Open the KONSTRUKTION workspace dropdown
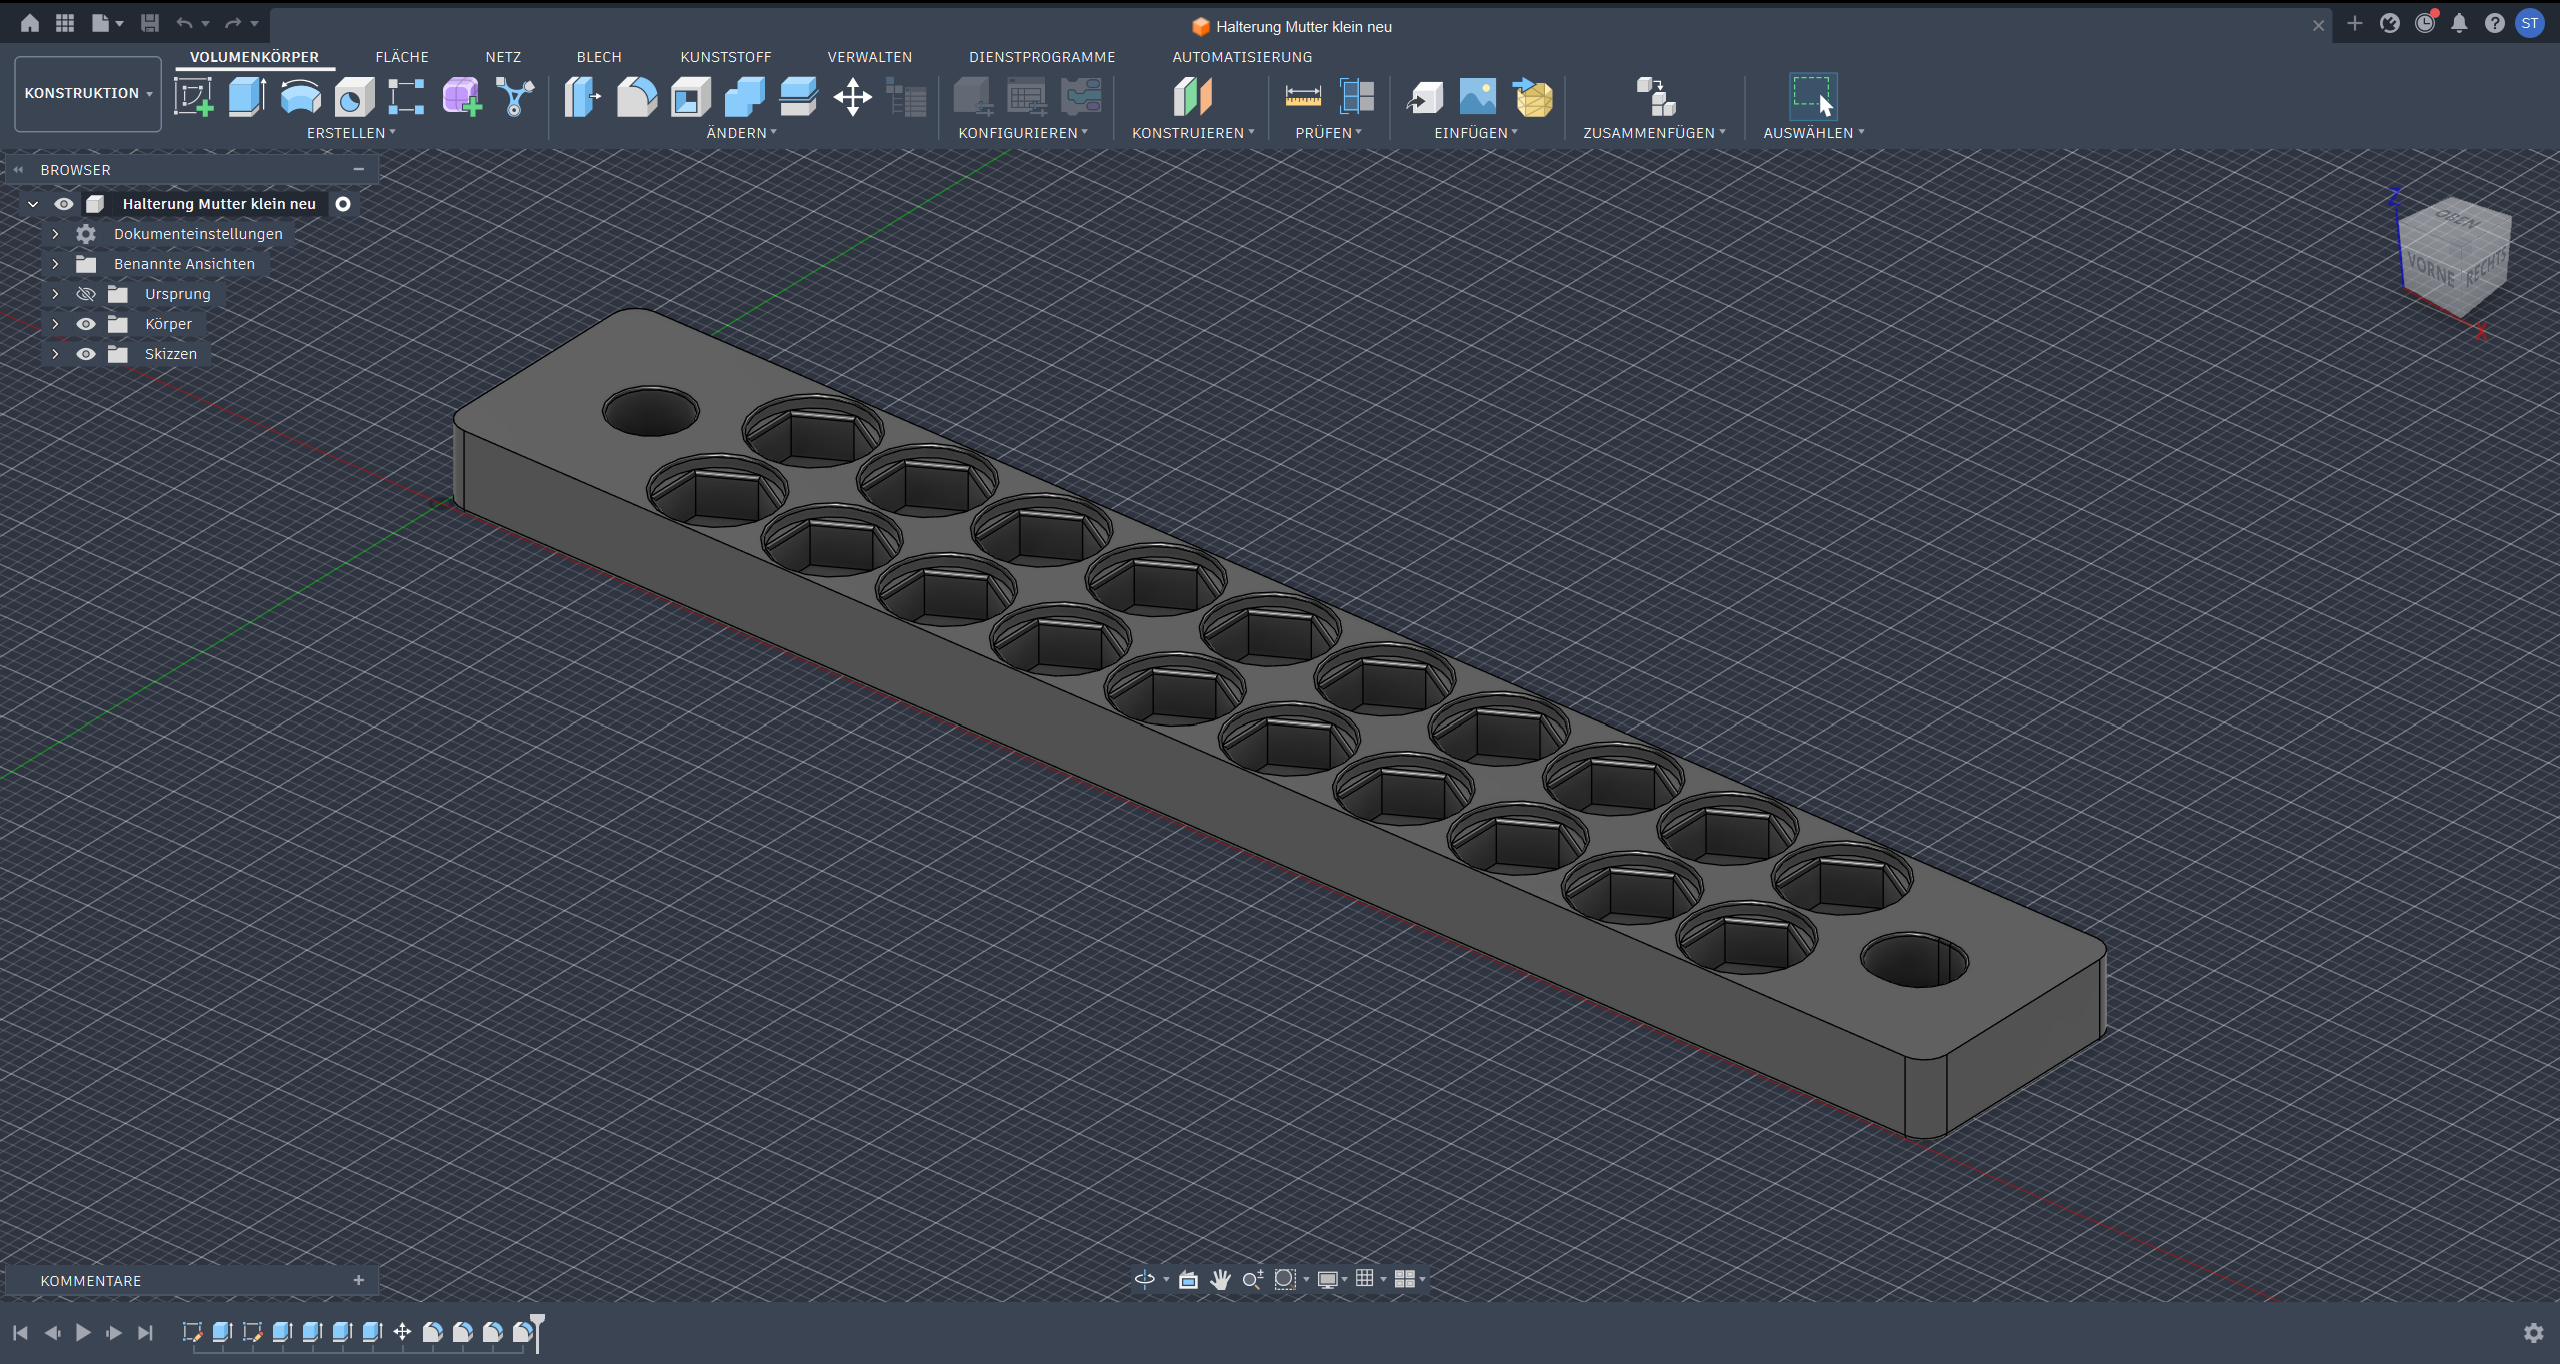 point(88,93)
